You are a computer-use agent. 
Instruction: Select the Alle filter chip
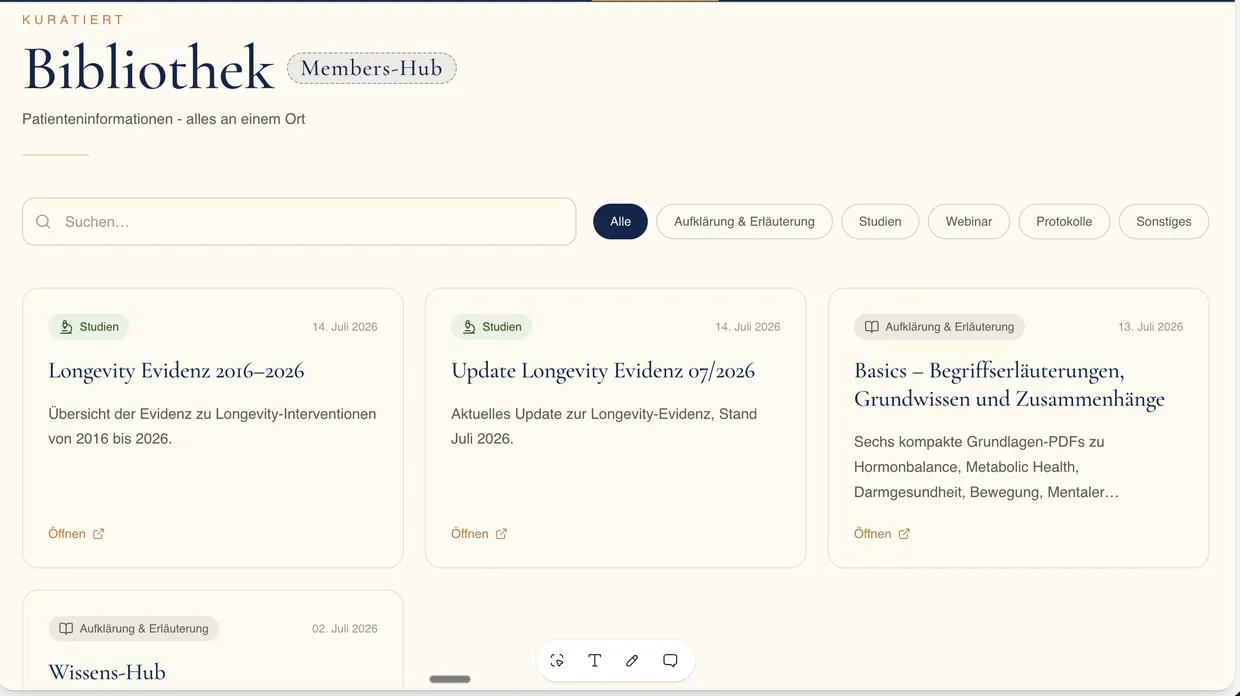pos(620,222)
